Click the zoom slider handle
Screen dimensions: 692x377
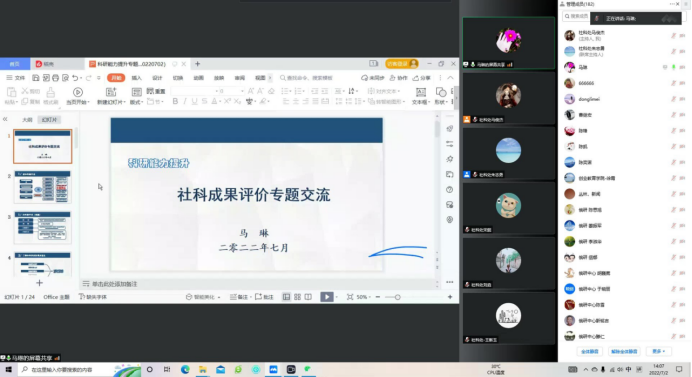coord(398,297)
